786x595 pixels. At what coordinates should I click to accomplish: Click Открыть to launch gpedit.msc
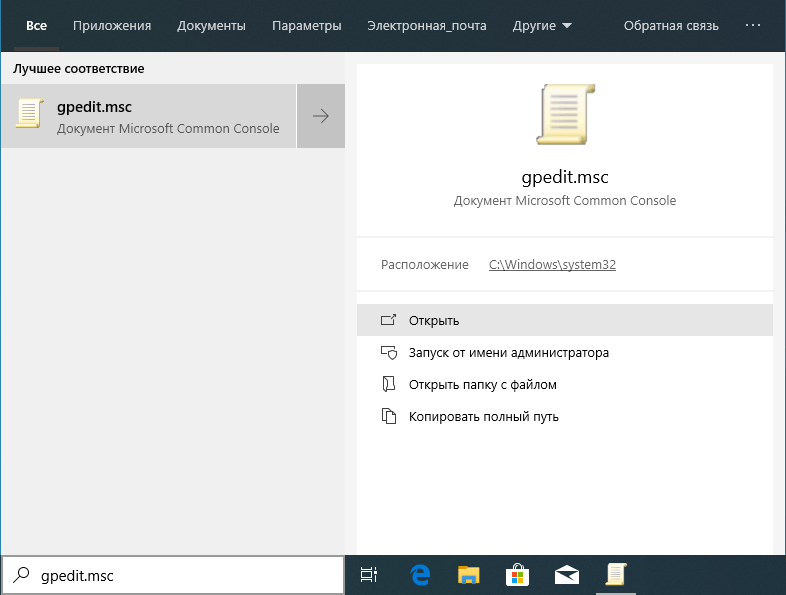tap(565, 320)
